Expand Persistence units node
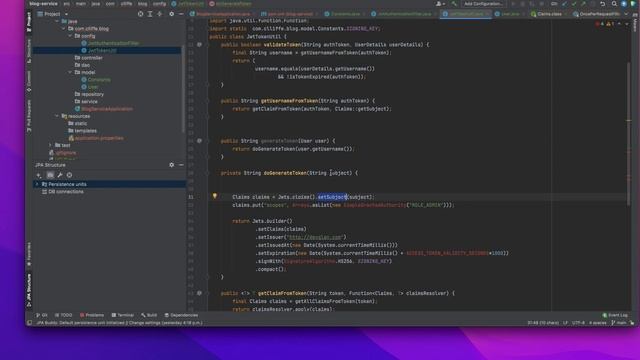The width and height of the screenshot is (640, 360). pyautogui.click(x=37, y=184)
